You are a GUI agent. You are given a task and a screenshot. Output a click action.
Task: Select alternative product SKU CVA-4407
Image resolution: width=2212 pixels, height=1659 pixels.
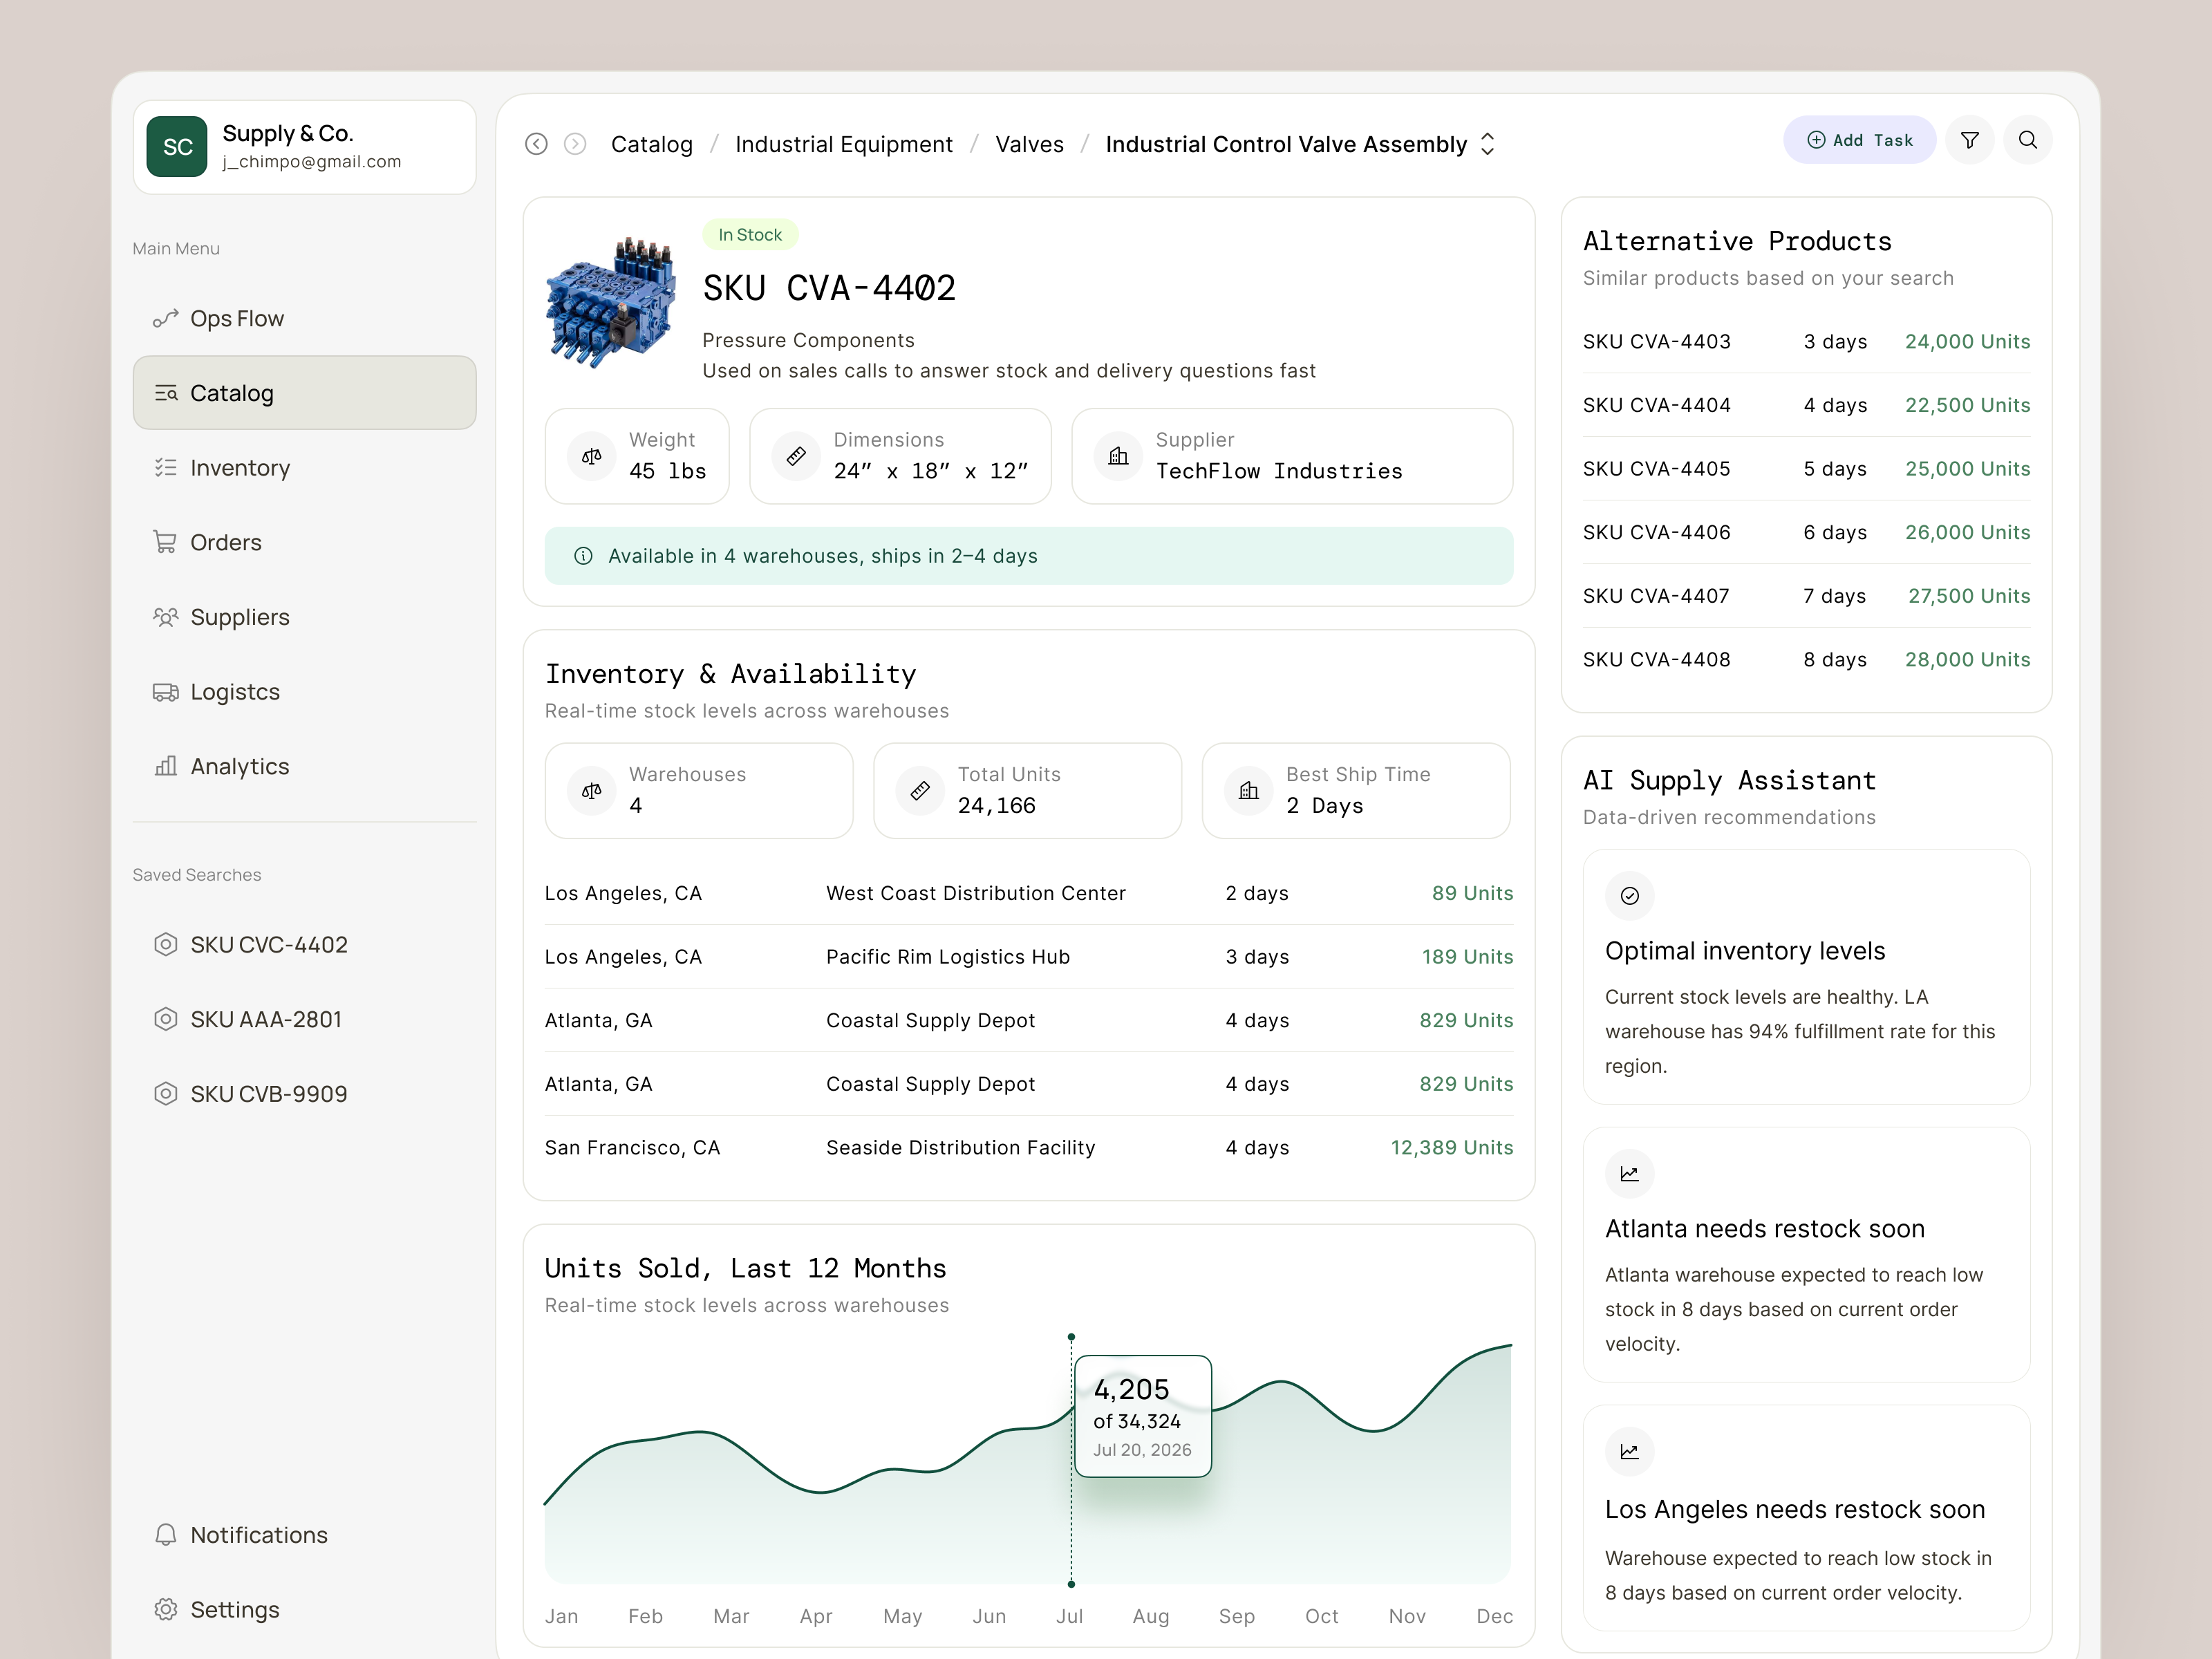click(x=1806, y=596)
